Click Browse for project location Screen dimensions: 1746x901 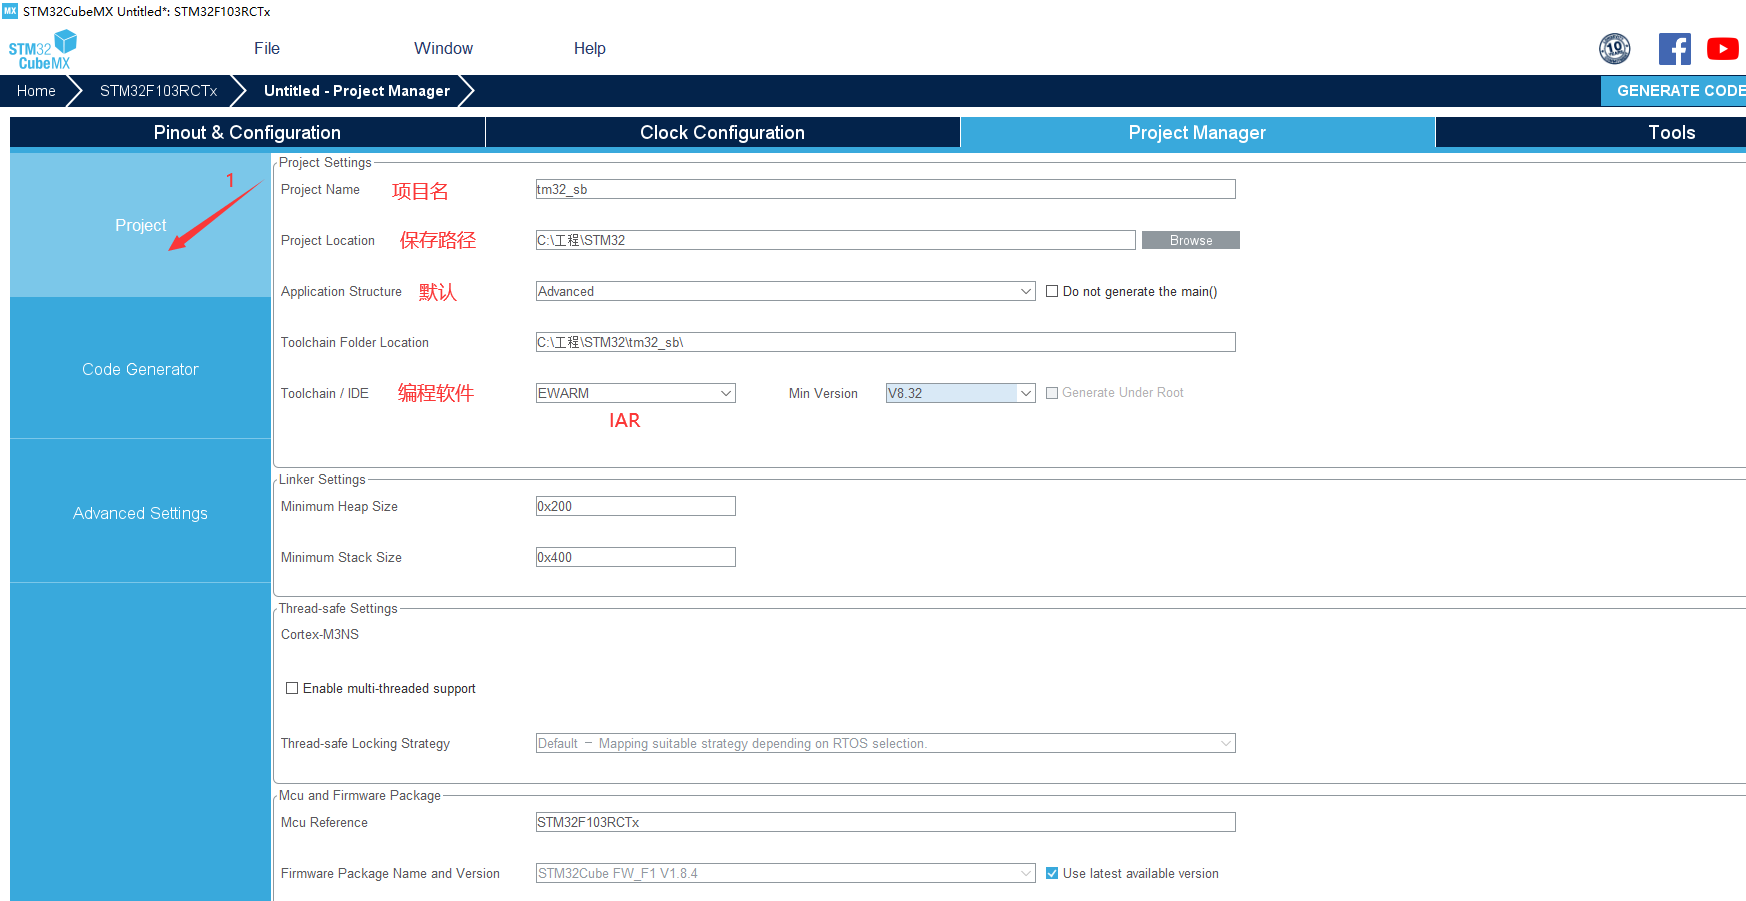[1191, 240]
